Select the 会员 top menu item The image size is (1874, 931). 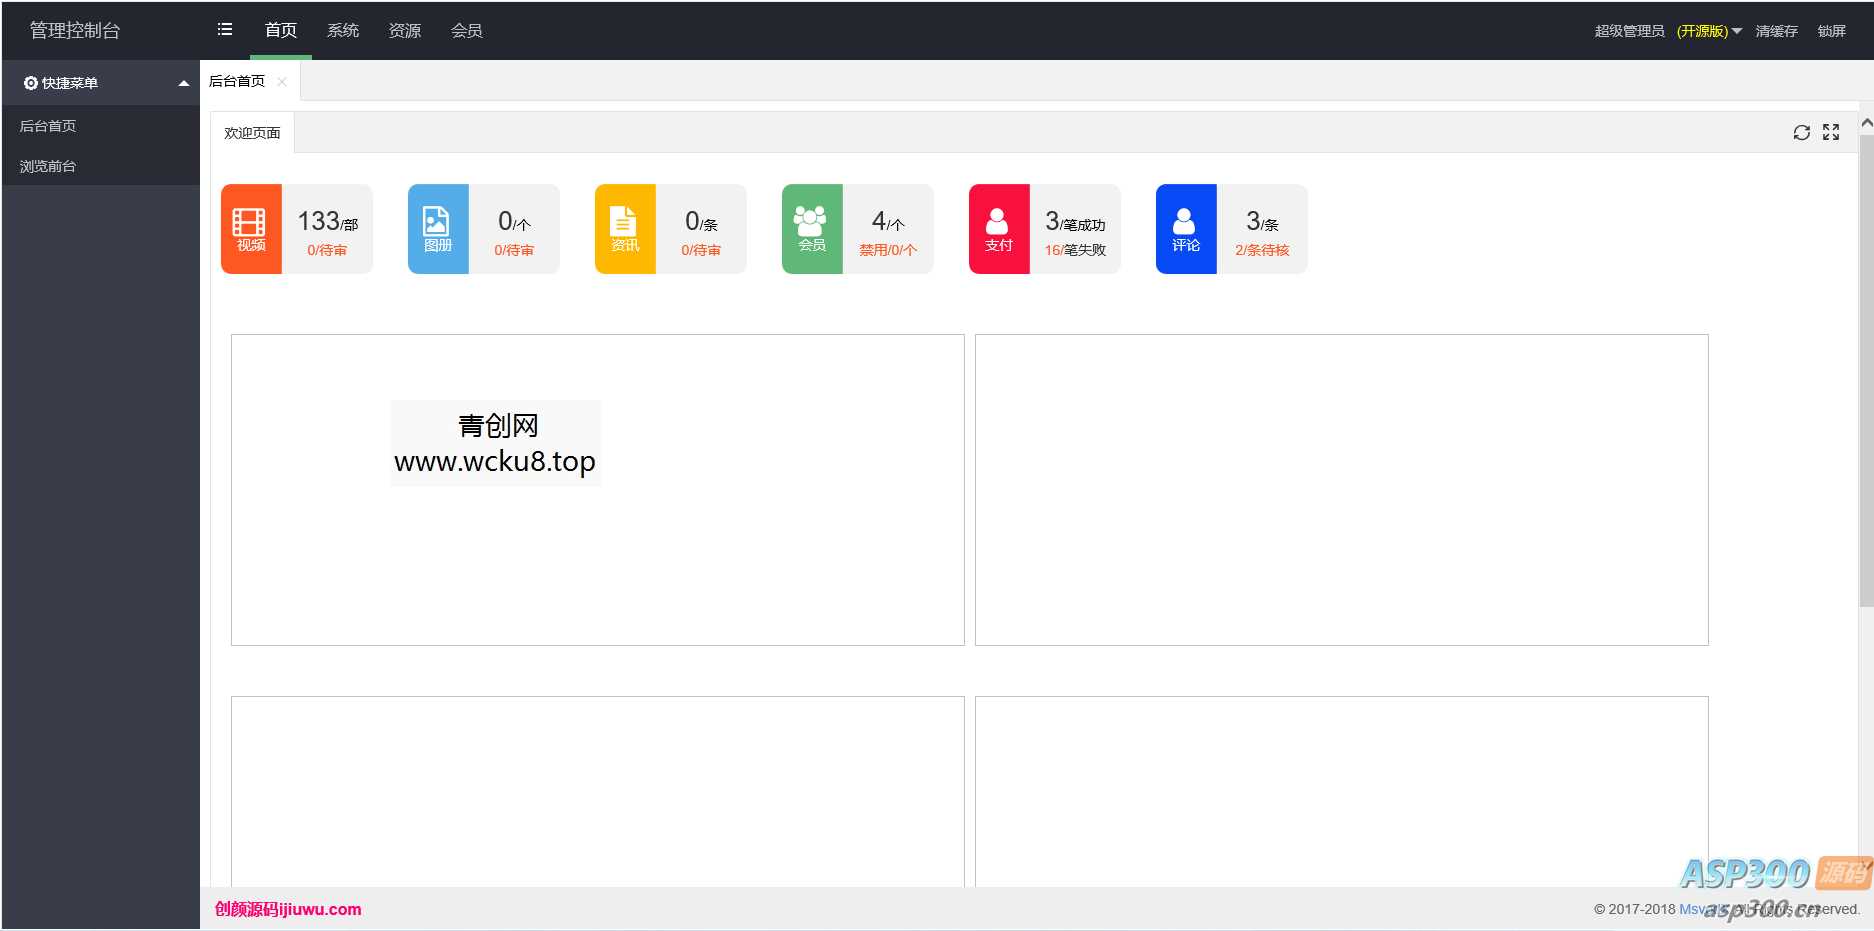(467, 31)
